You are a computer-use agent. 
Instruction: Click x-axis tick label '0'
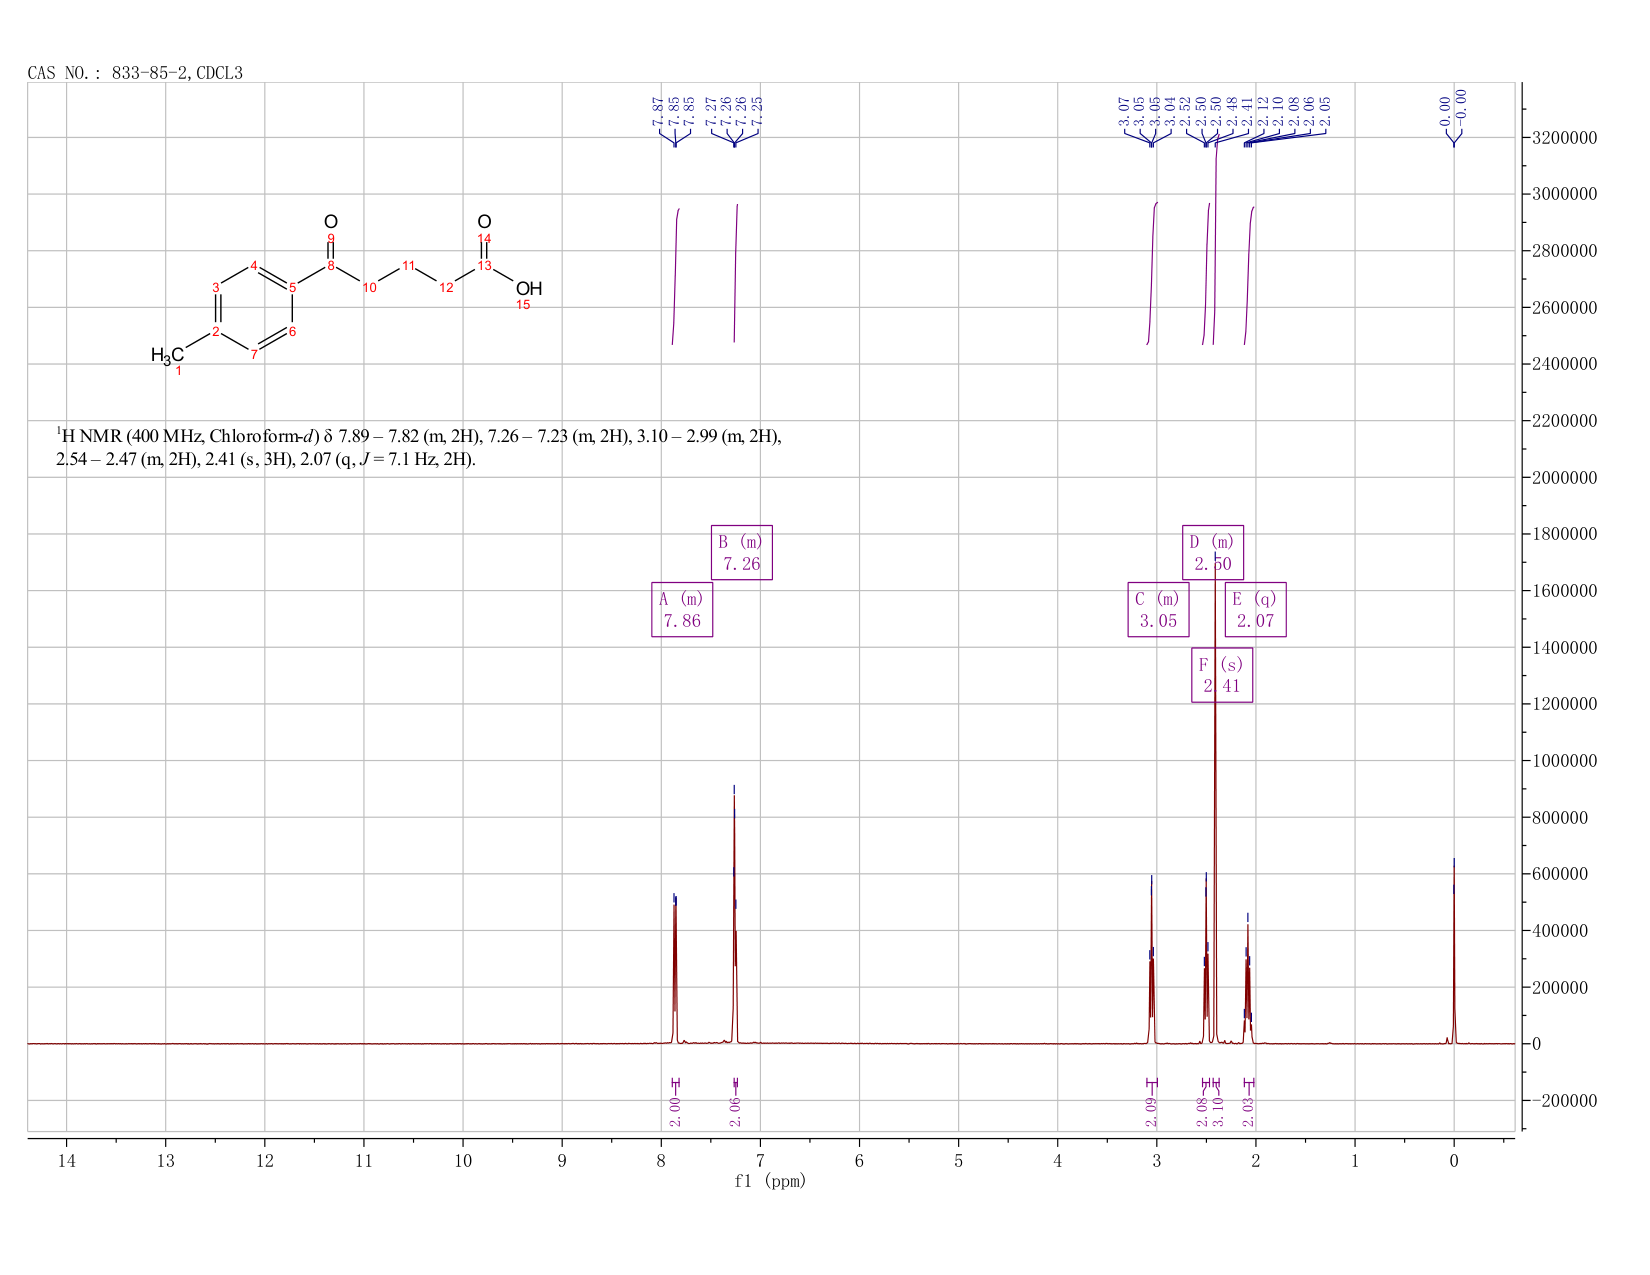1453,1160
